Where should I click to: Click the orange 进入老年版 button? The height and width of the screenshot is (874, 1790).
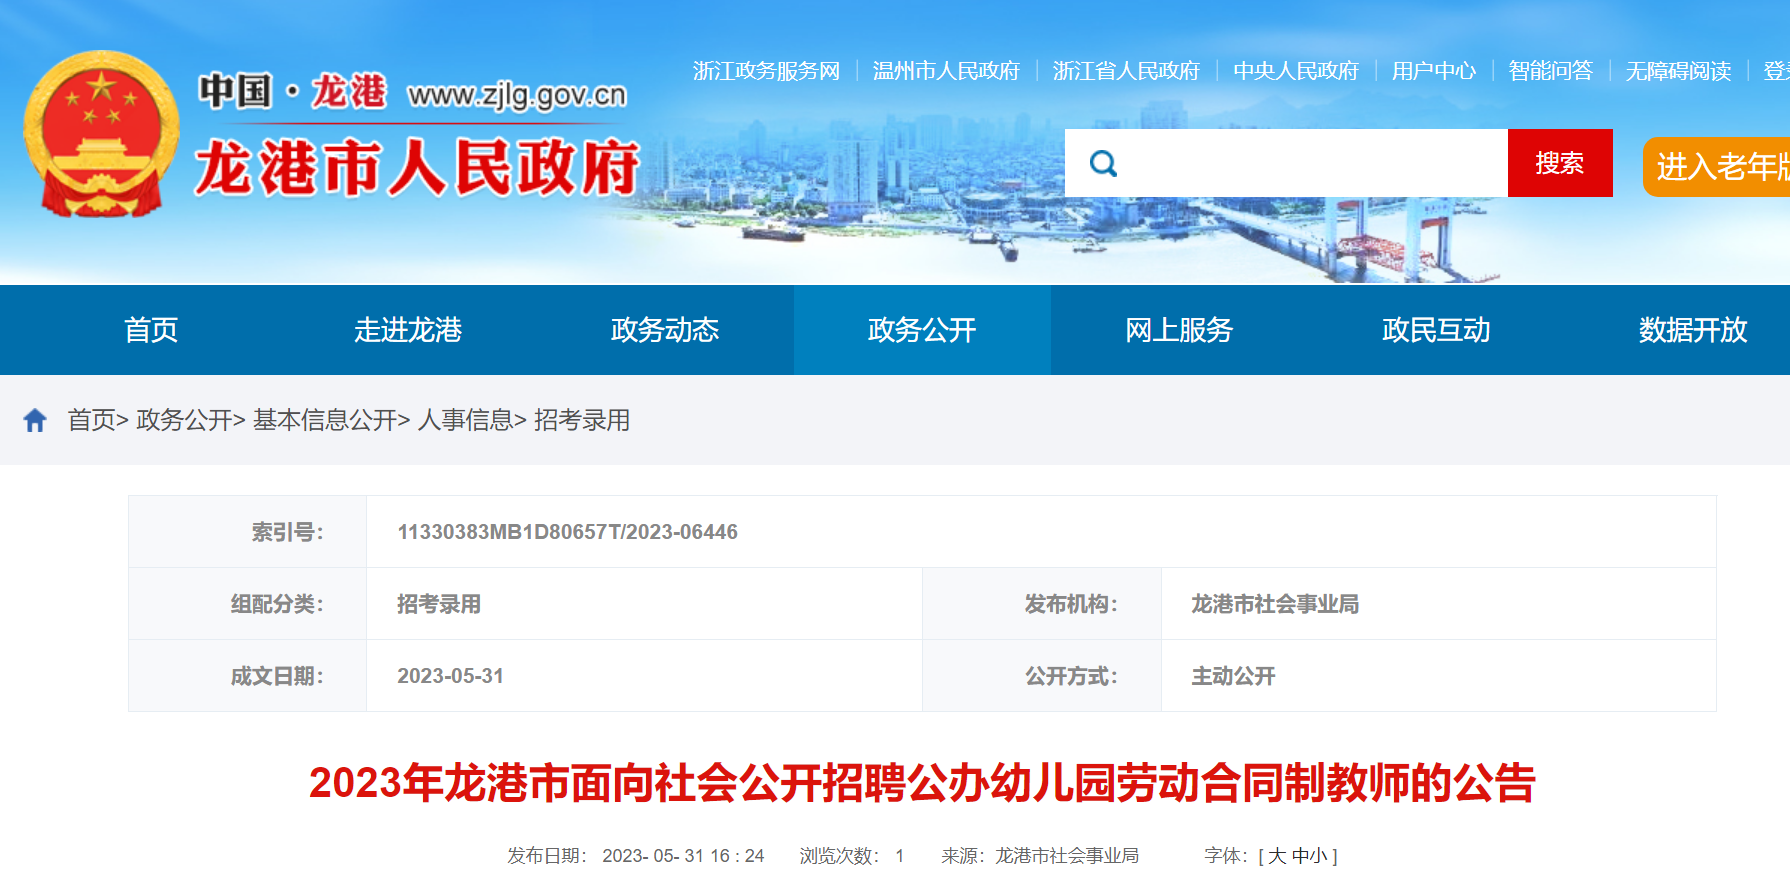coord(1718,167)
